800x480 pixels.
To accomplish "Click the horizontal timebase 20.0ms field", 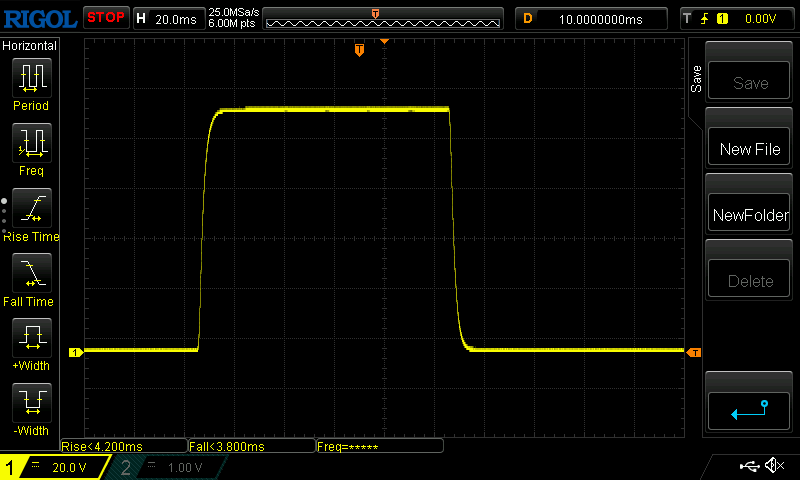I will click(168, 18).
